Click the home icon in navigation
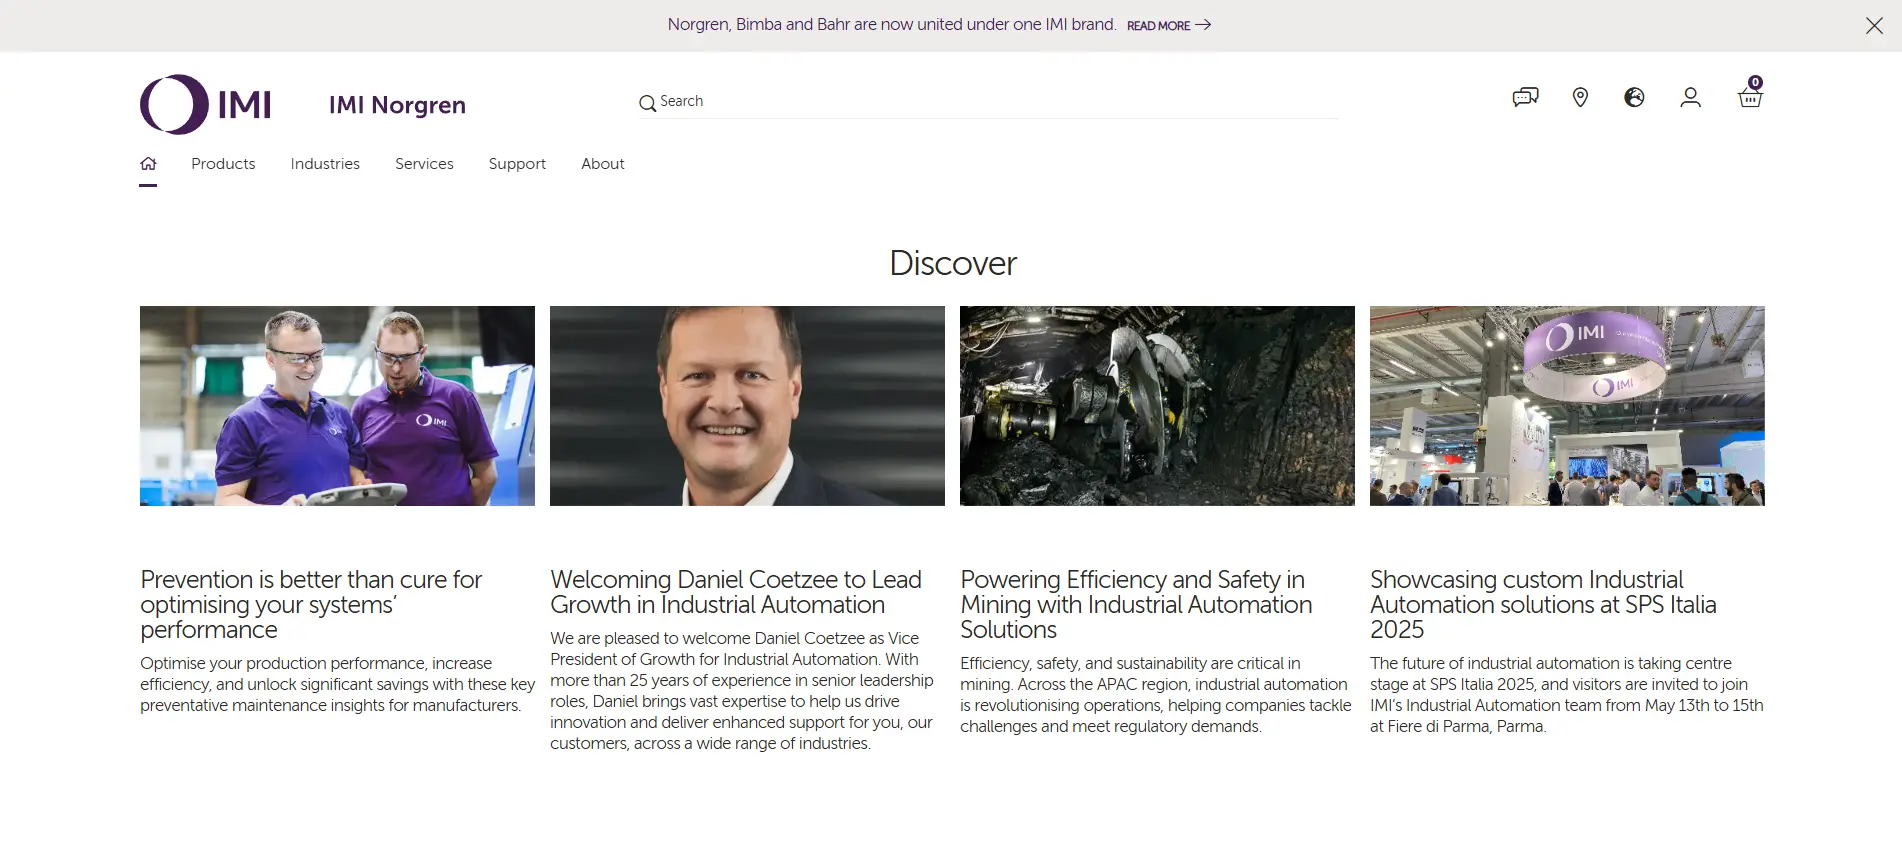 click(x=148, y=164)
